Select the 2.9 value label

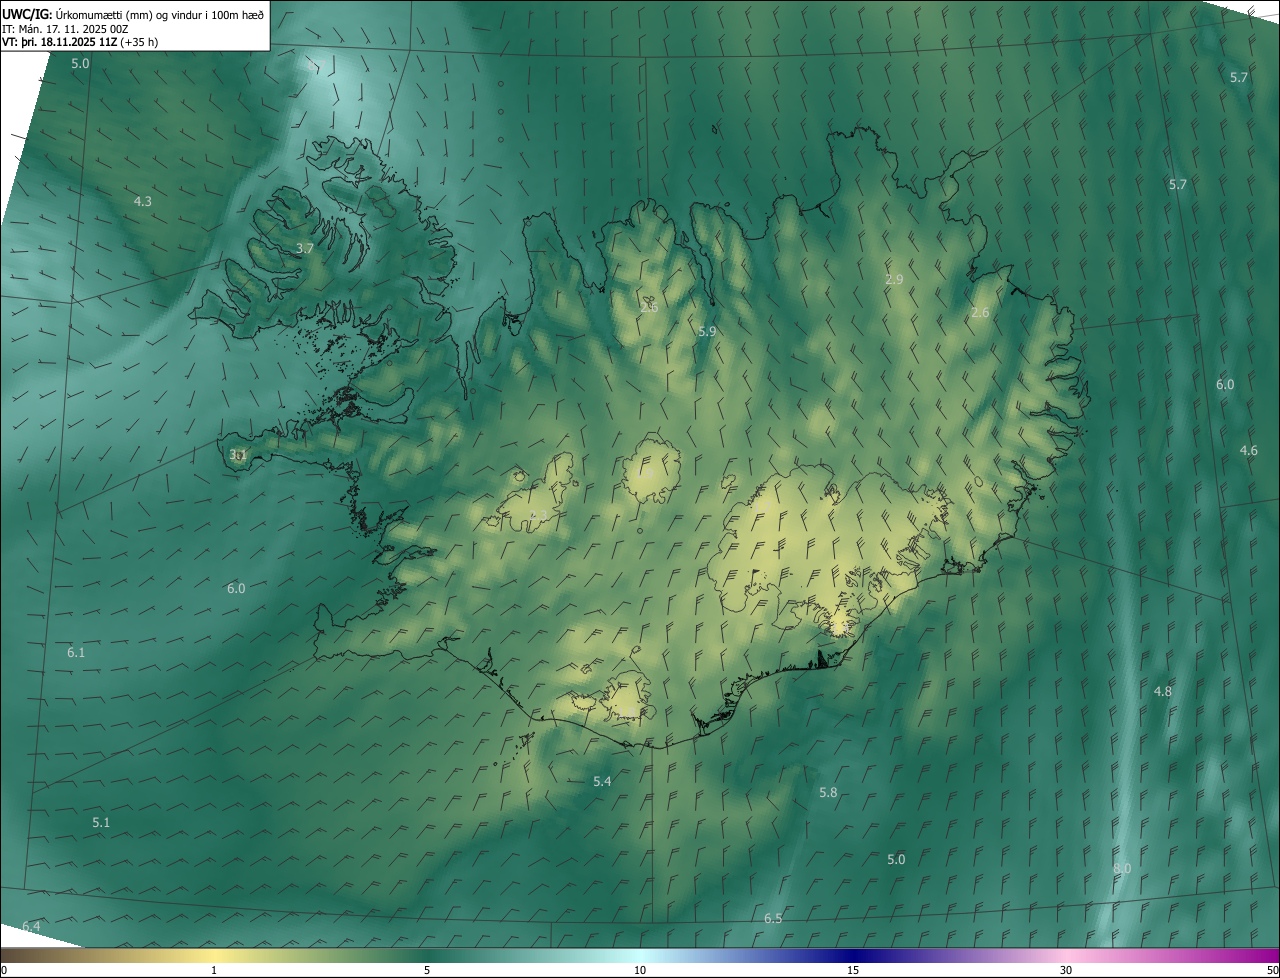click(894, 280)
